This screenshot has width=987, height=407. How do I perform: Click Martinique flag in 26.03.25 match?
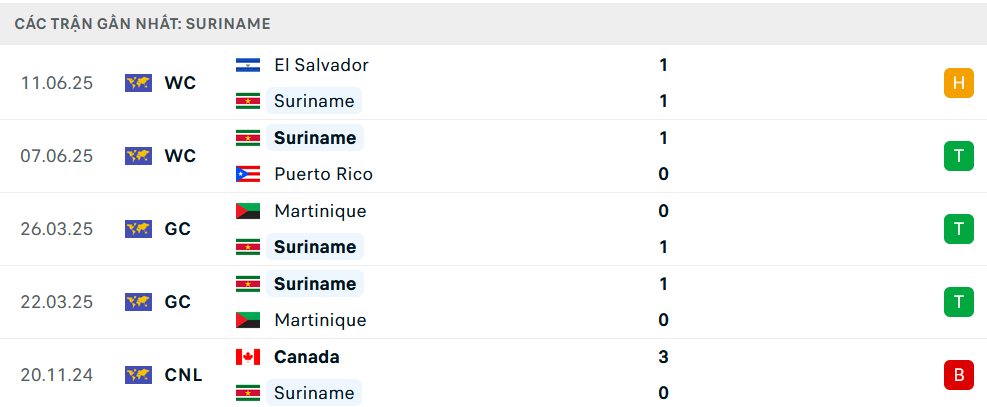(x=248, y=211)
